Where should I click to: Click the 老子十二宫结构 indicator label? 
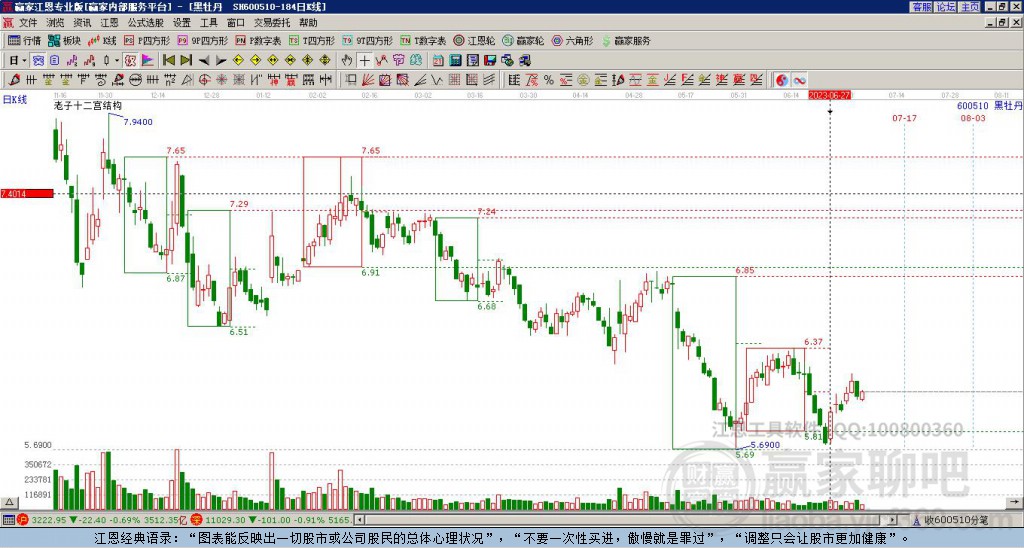[88, 105]
